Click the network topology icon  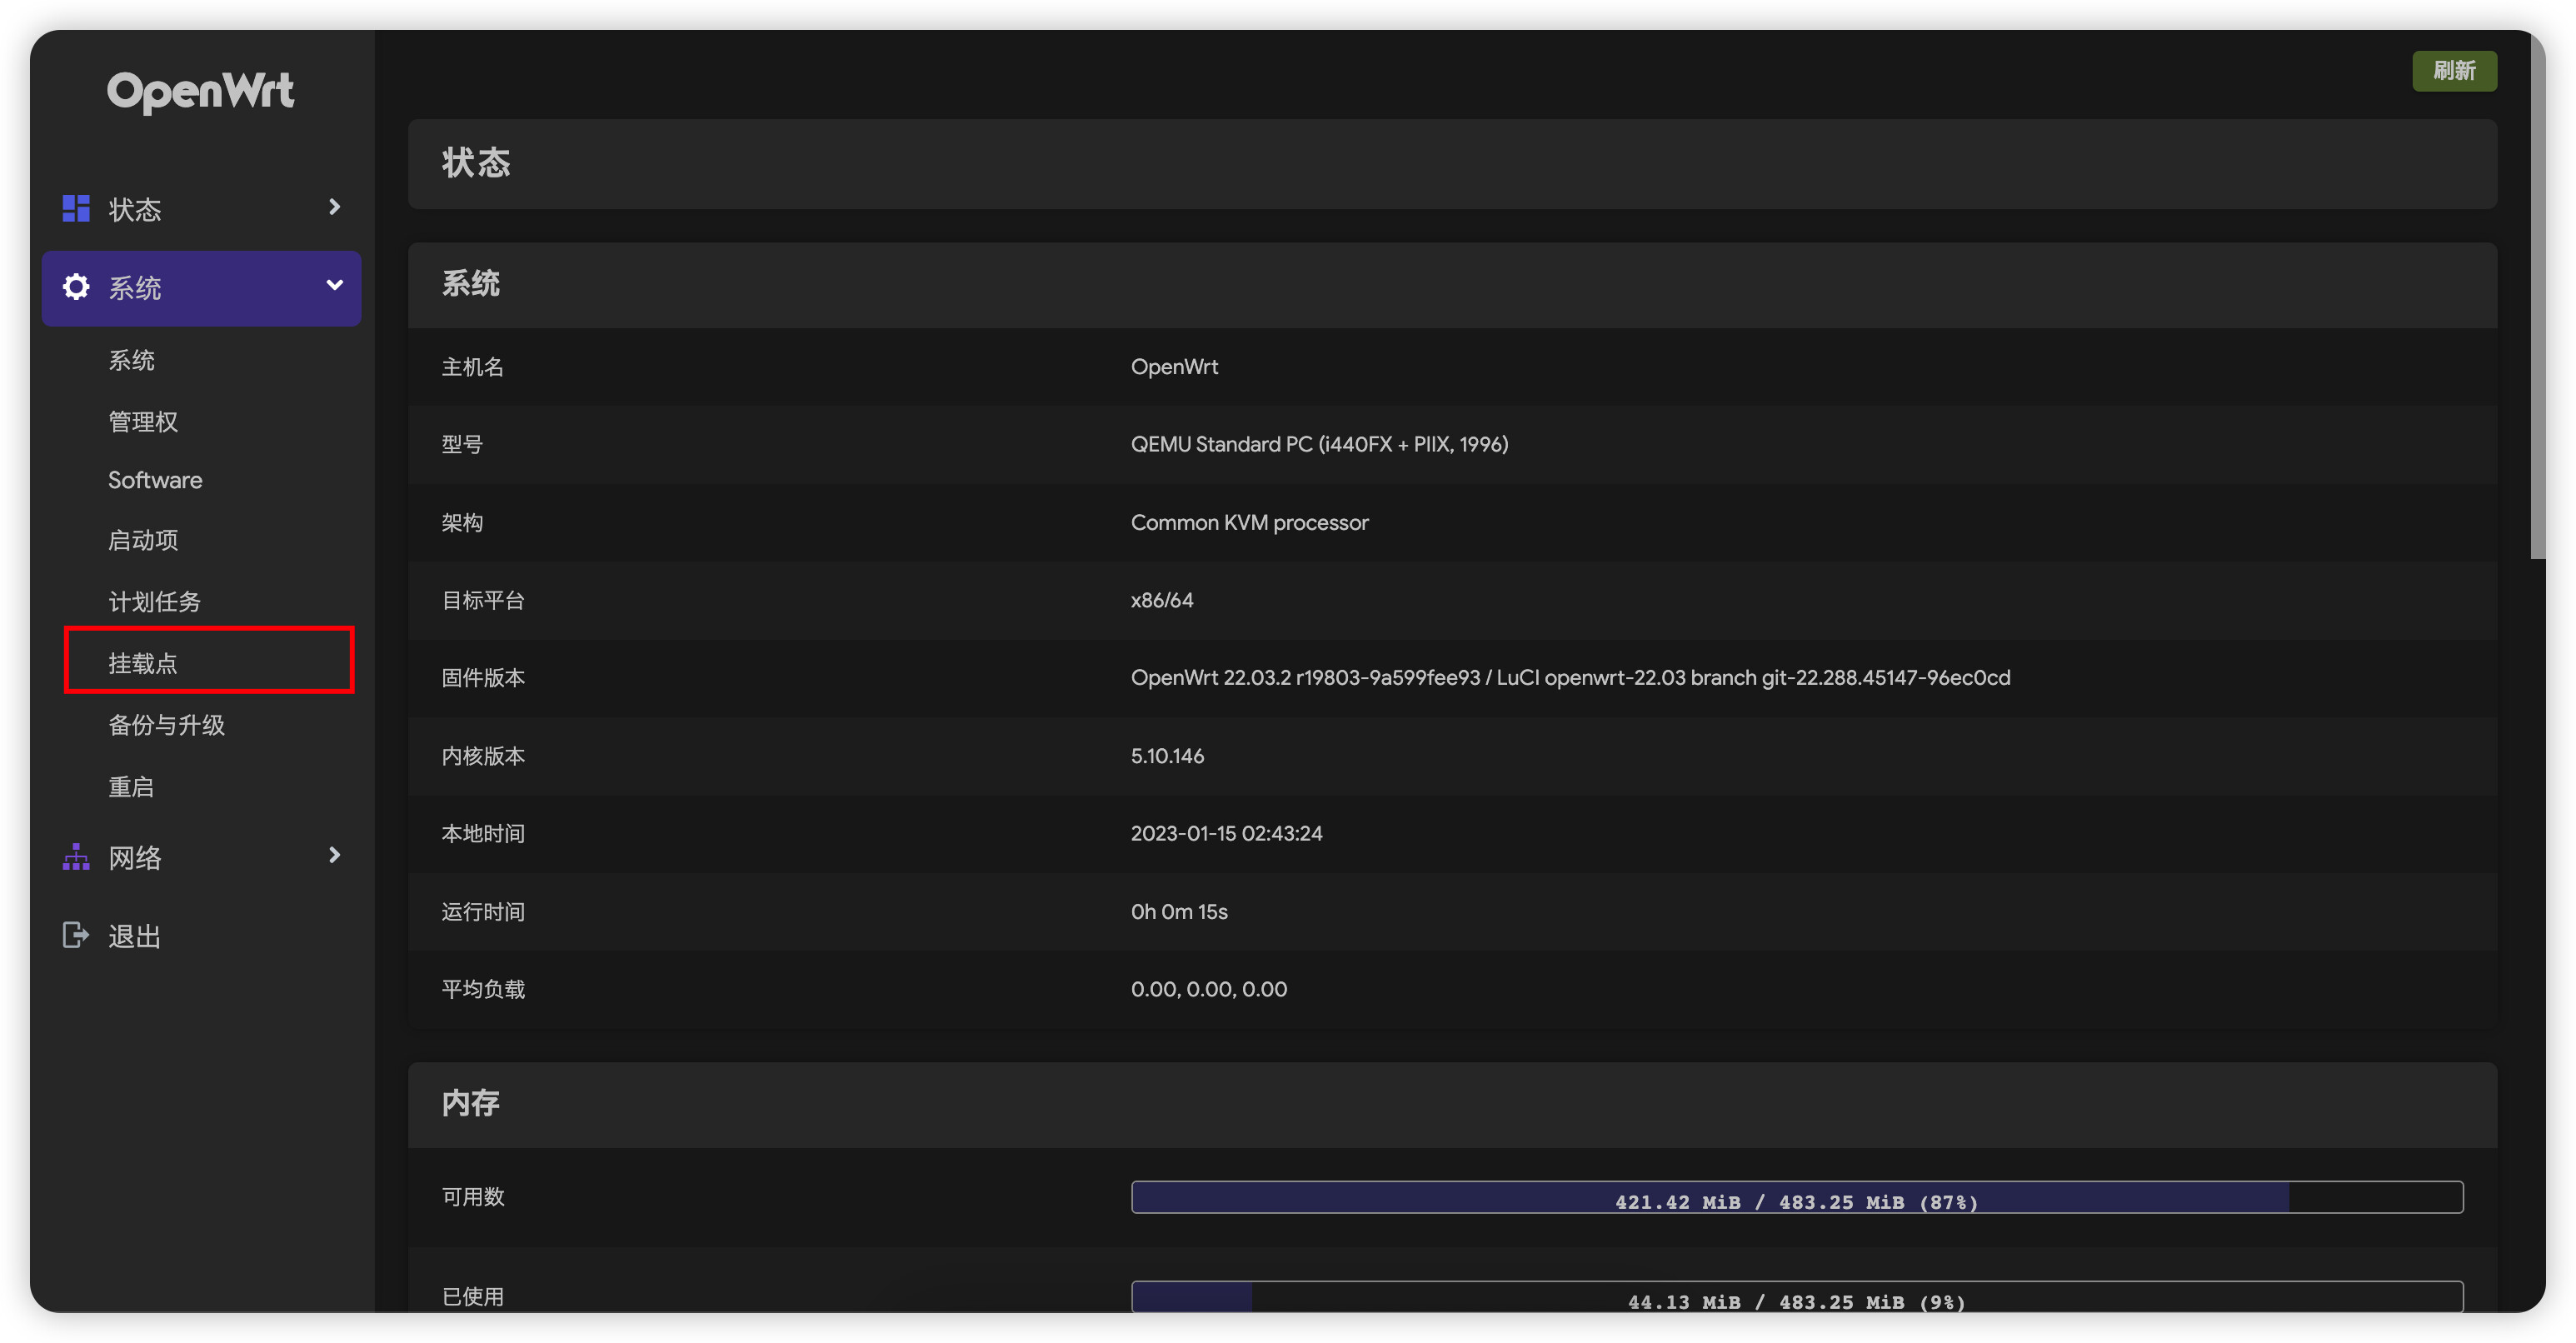tap(76, 857)
